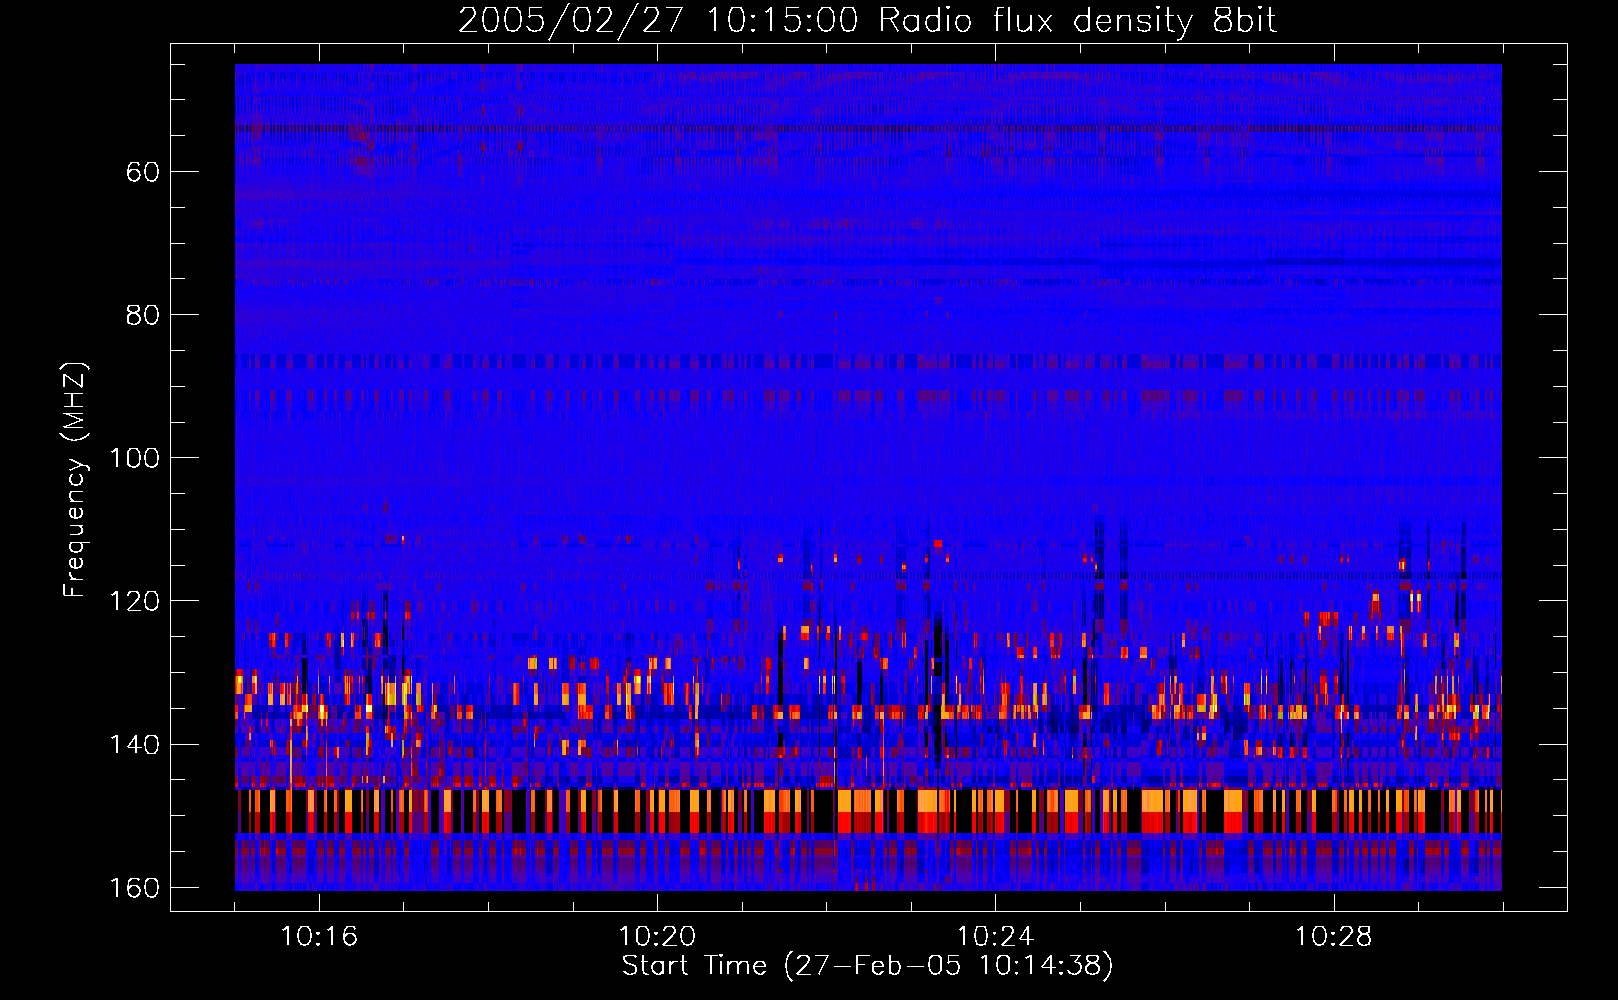Viewport: 1618px width, 1000px height.
Task: Click the plot title "2005/02/27 10:15:00 Radio flux density 8bit"
Action: coord(867,21)
